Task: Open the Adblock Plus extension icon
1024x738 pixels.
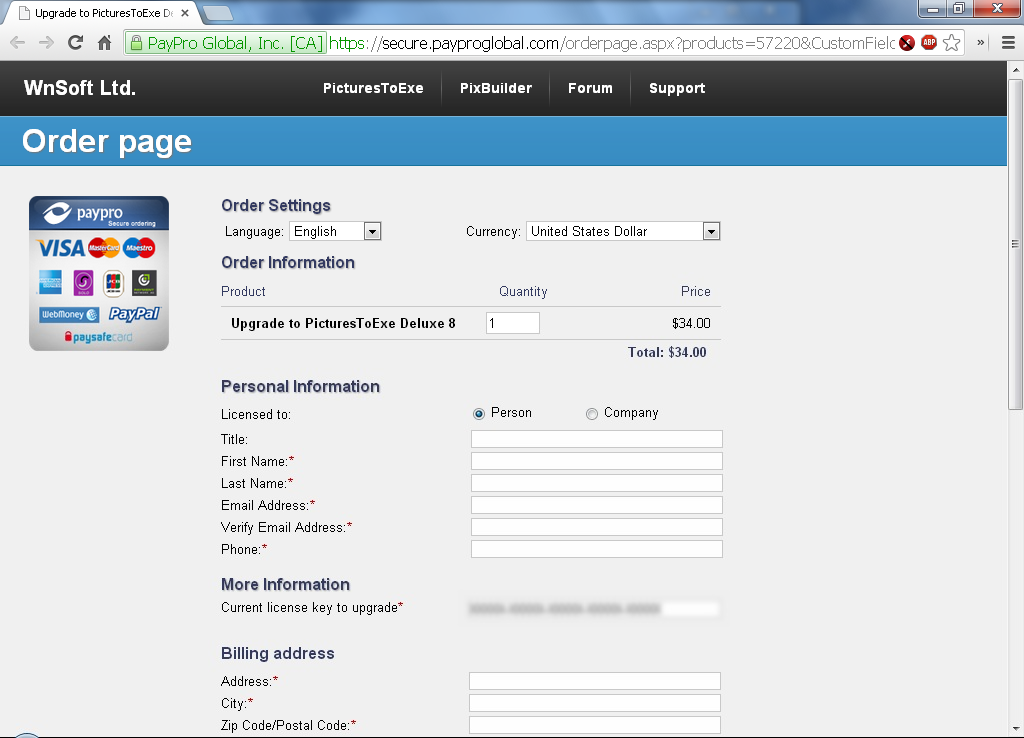Action: click(x=929, y=43)
